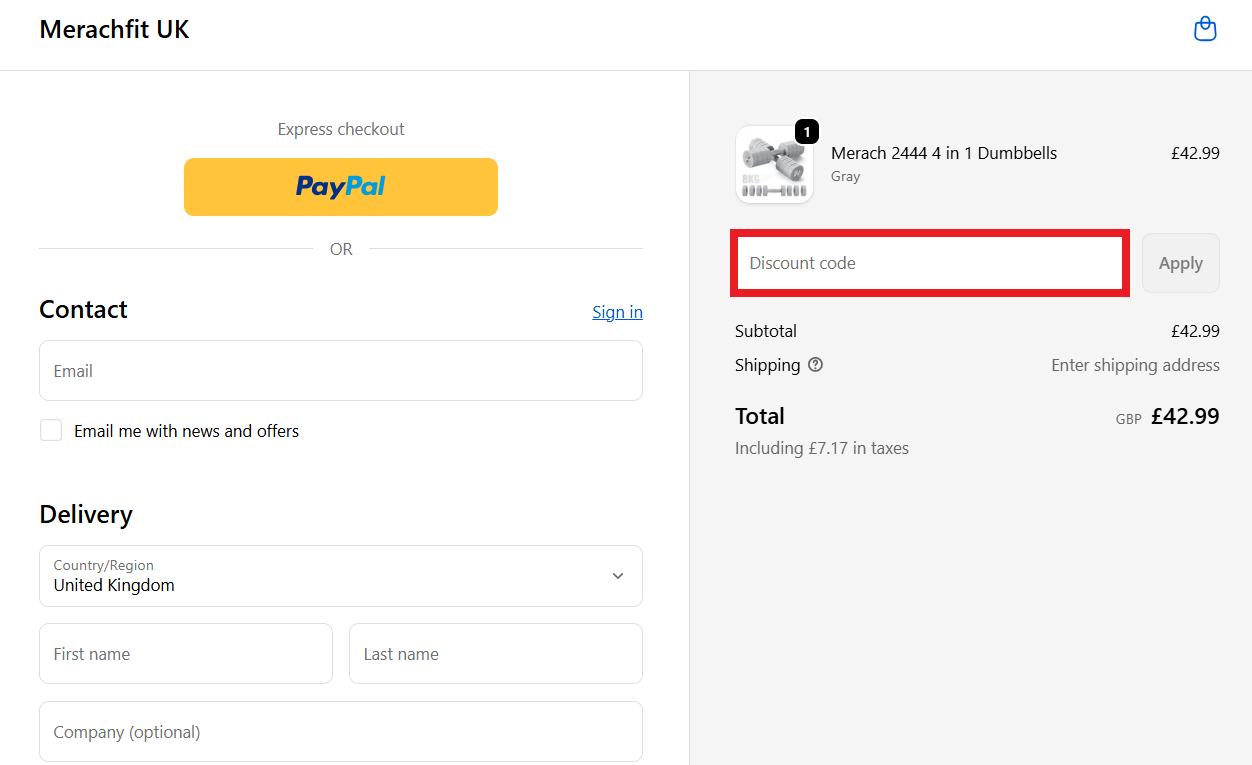The height and width of the screenshot is (765, 1252).
Task: Pay with the PayPal express button
Action: (340, 187)
